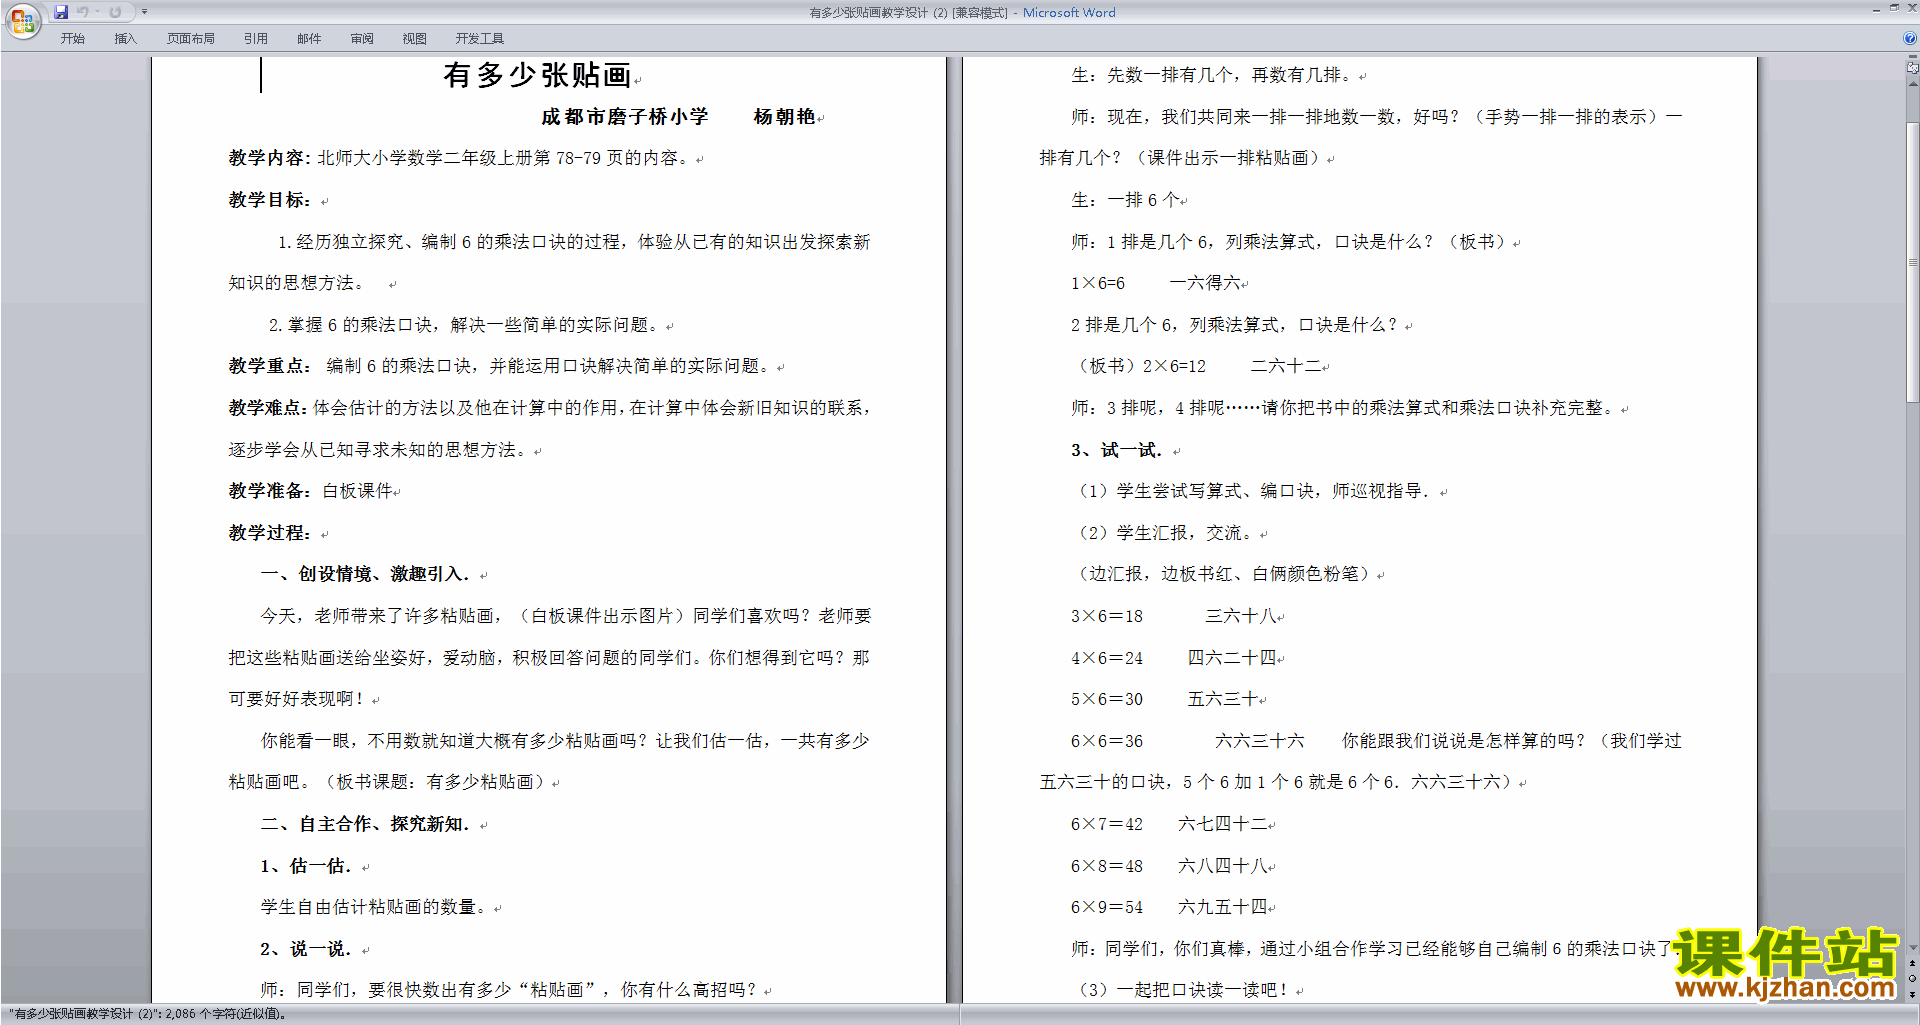Viewport: 1920px width, 1025px height.
Task: Jump to previous page with double-up arrow
Action: point(1912,964)
